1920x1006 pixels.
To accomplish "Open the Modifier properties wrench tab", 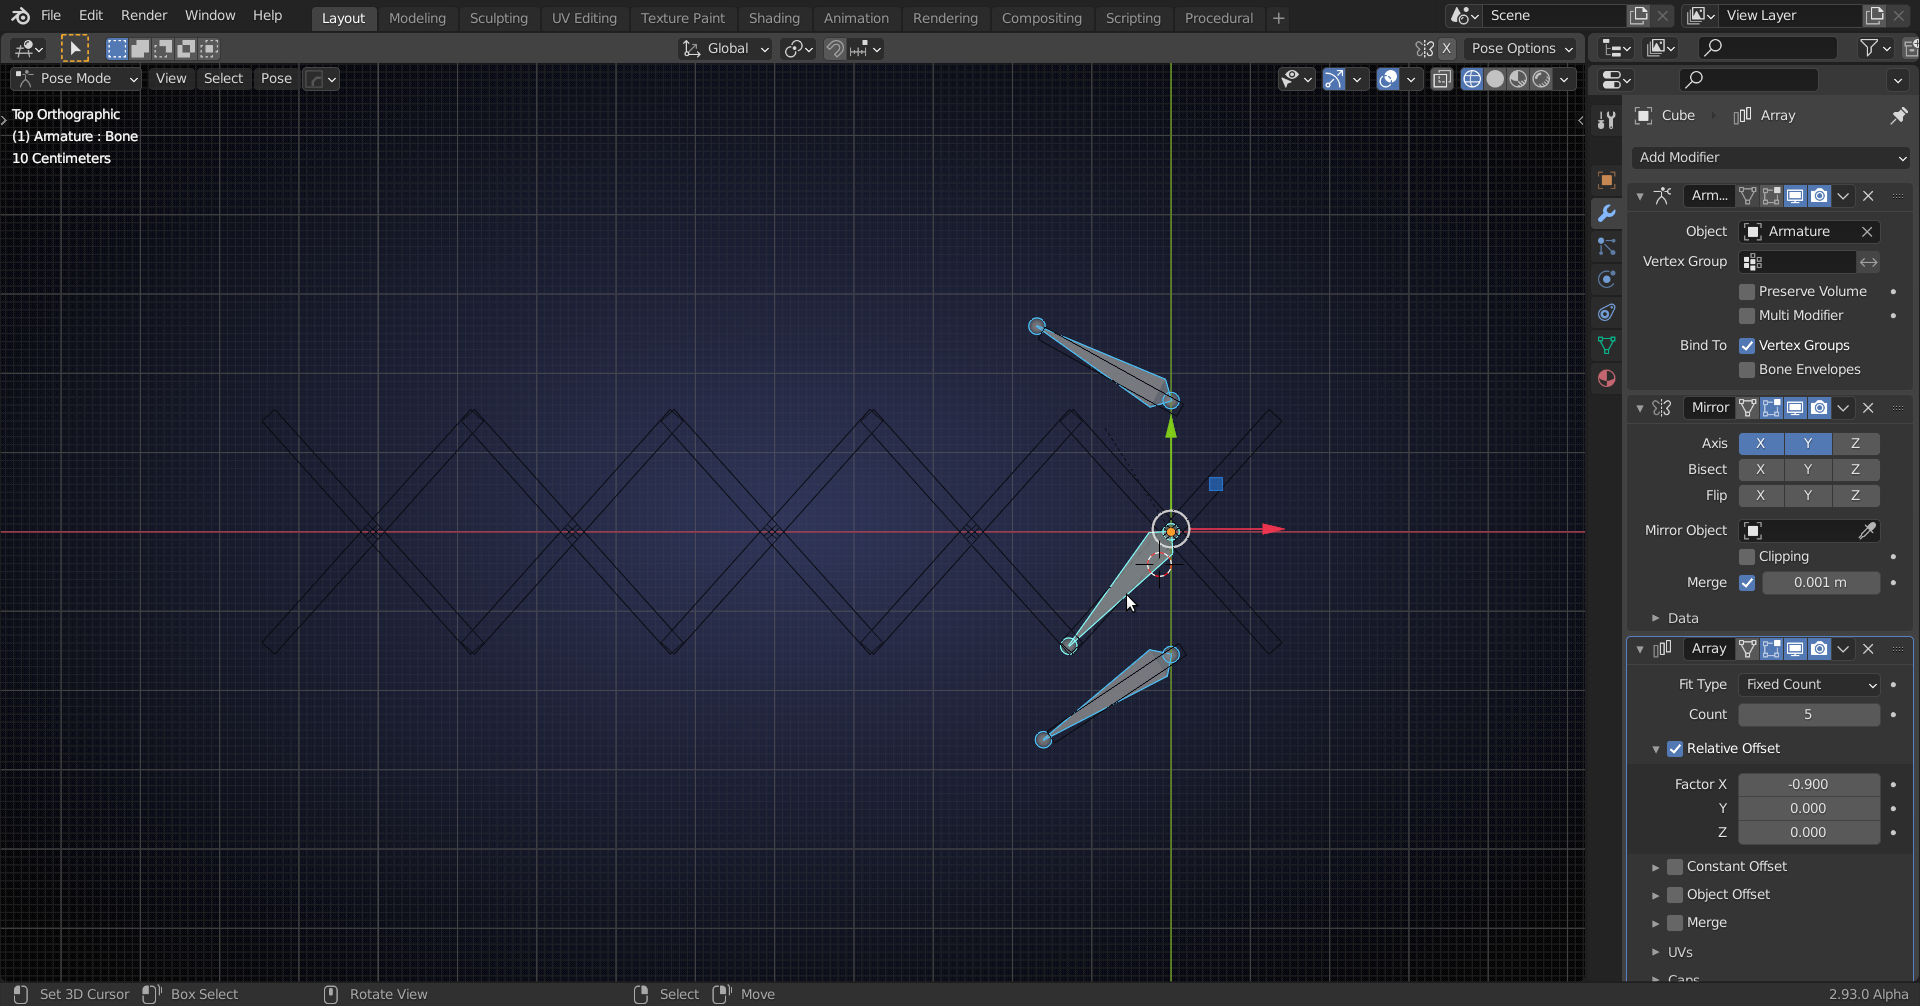I will coord(1606,213).
